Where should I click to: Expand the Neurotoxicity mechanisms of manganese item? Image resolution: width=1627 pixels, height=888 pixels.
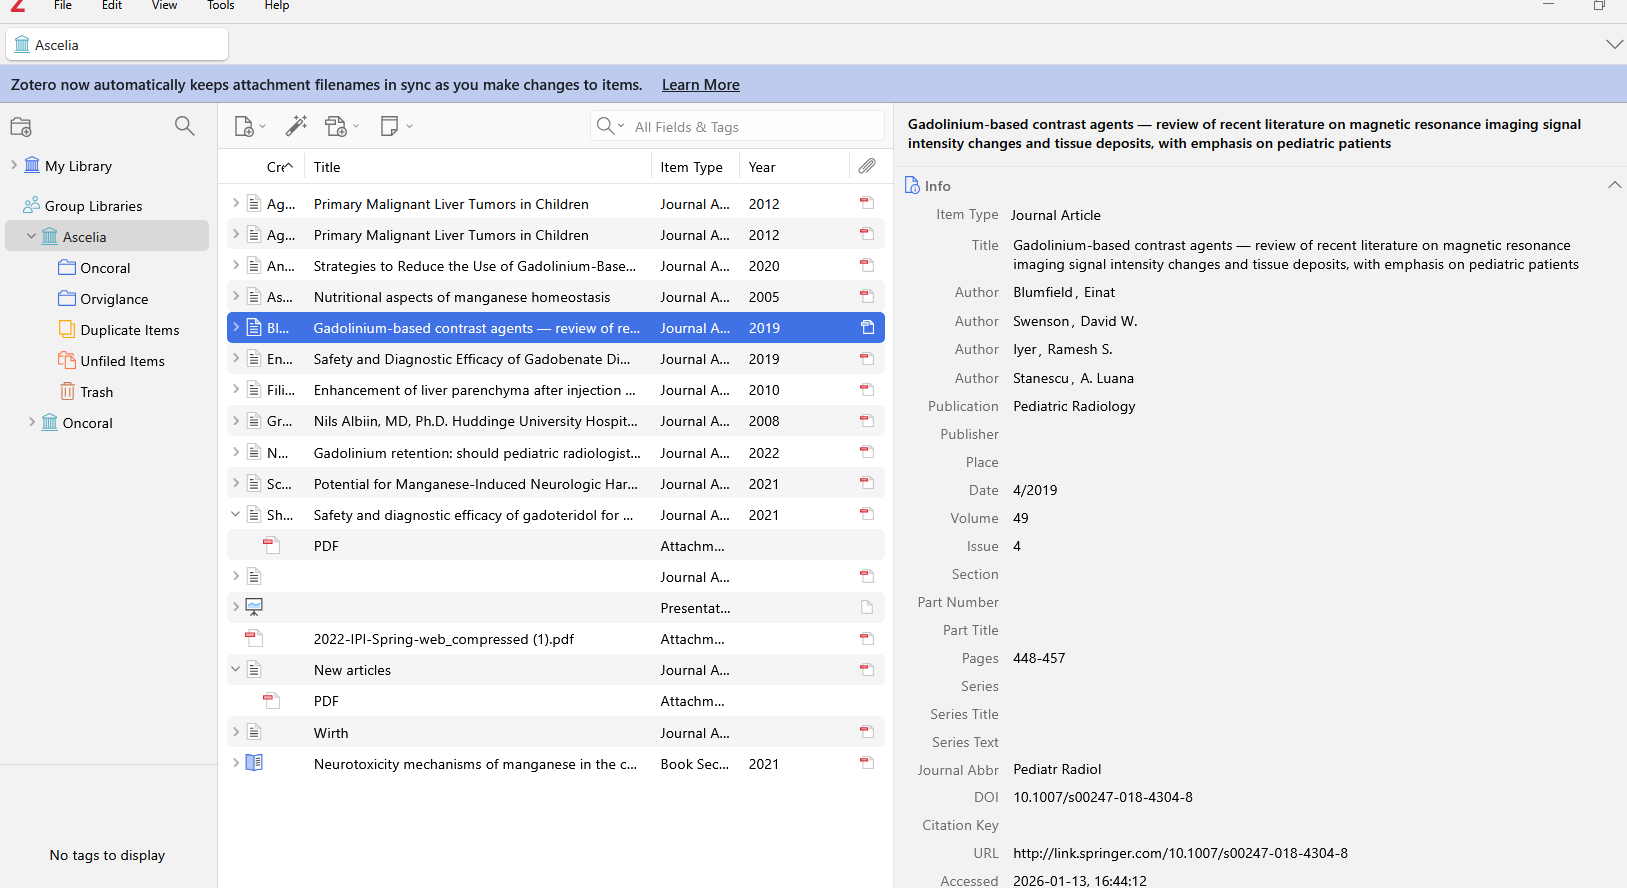tap(236, 763)
